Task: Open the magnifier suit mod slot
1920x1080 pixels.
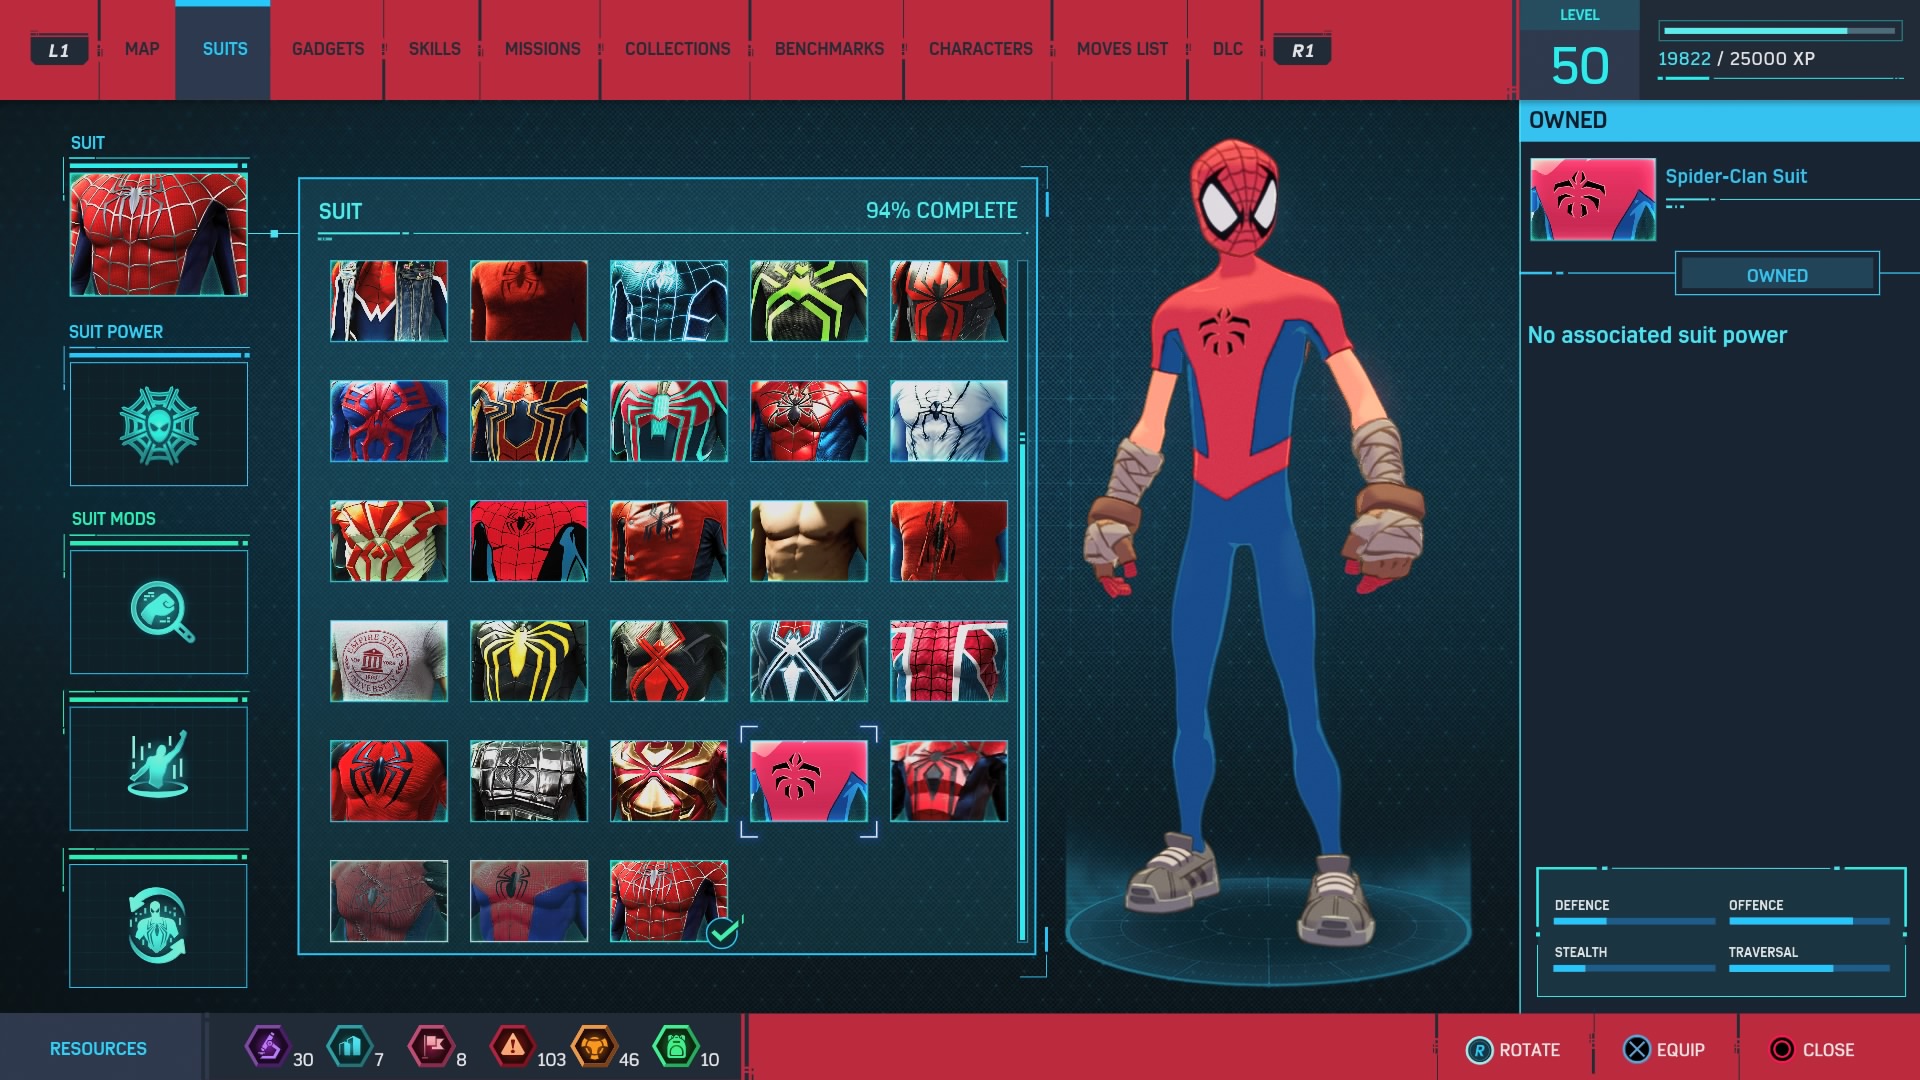Action: pyautogui.click(x=158, y=611)
